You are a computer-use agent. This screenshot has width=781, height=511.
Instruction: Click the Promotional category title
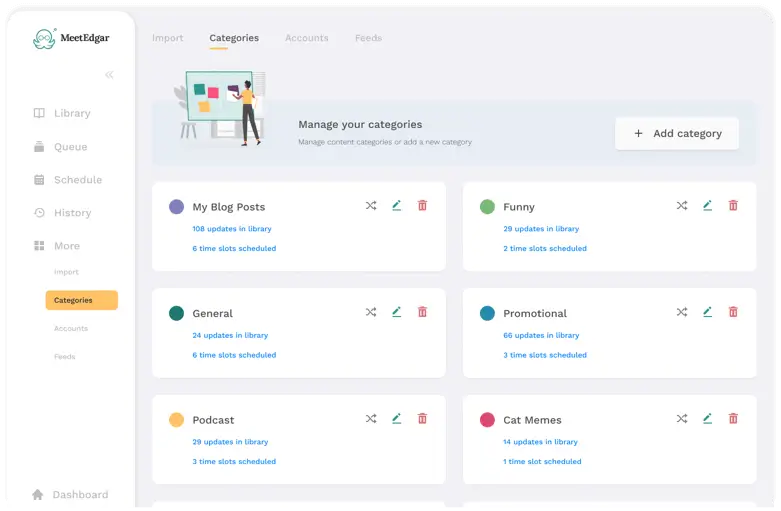pos(535,313)
